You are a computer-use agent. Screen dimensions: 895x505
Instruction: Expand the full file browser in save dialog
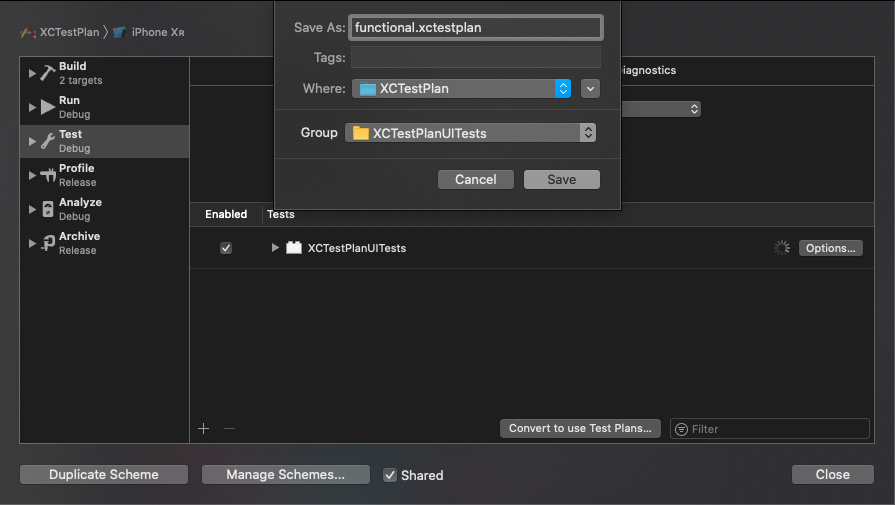[590, 89]
